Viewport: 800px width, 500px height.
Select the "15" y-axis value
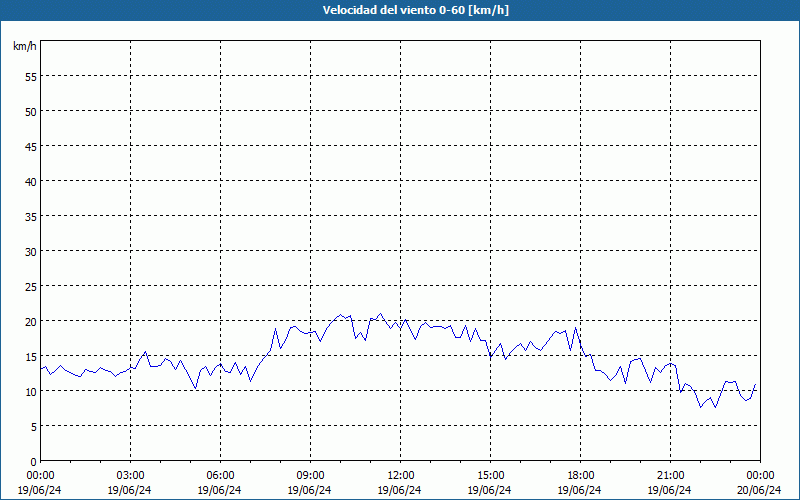[31, 357]
